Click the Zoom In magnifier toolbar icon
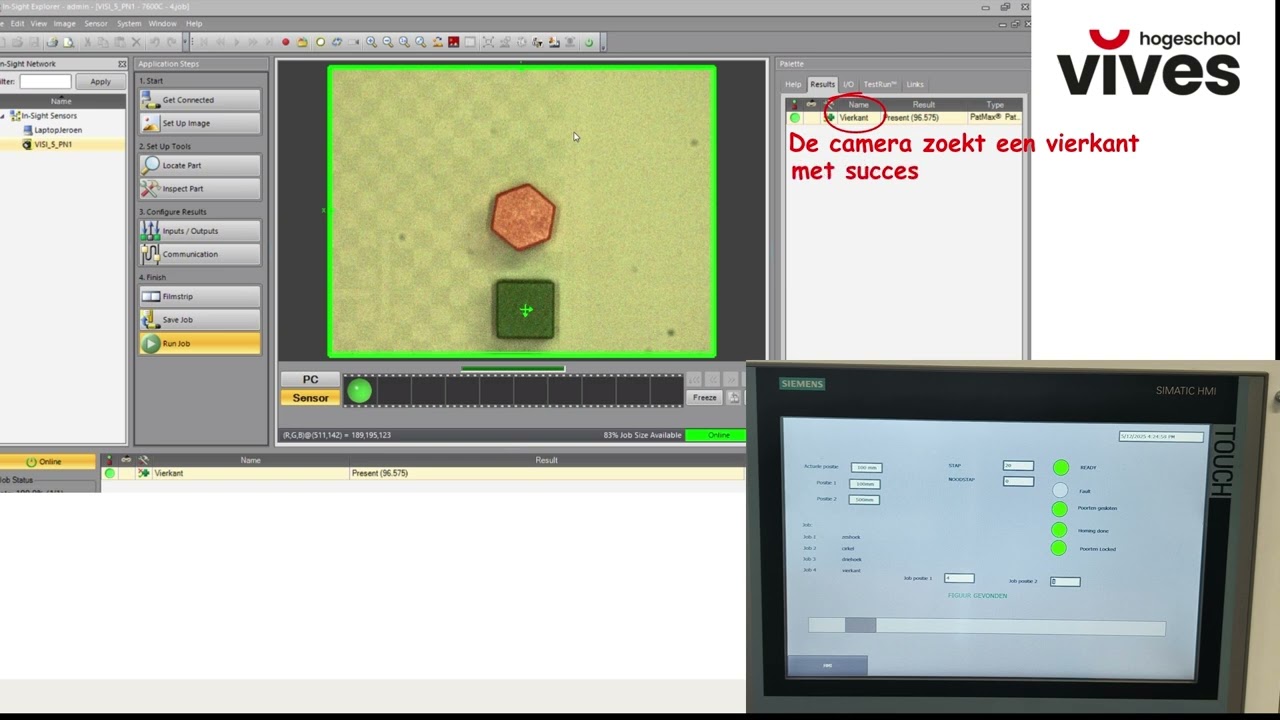Image resolution: width=1280 pixels, height=720 pixels. [371, 42]
